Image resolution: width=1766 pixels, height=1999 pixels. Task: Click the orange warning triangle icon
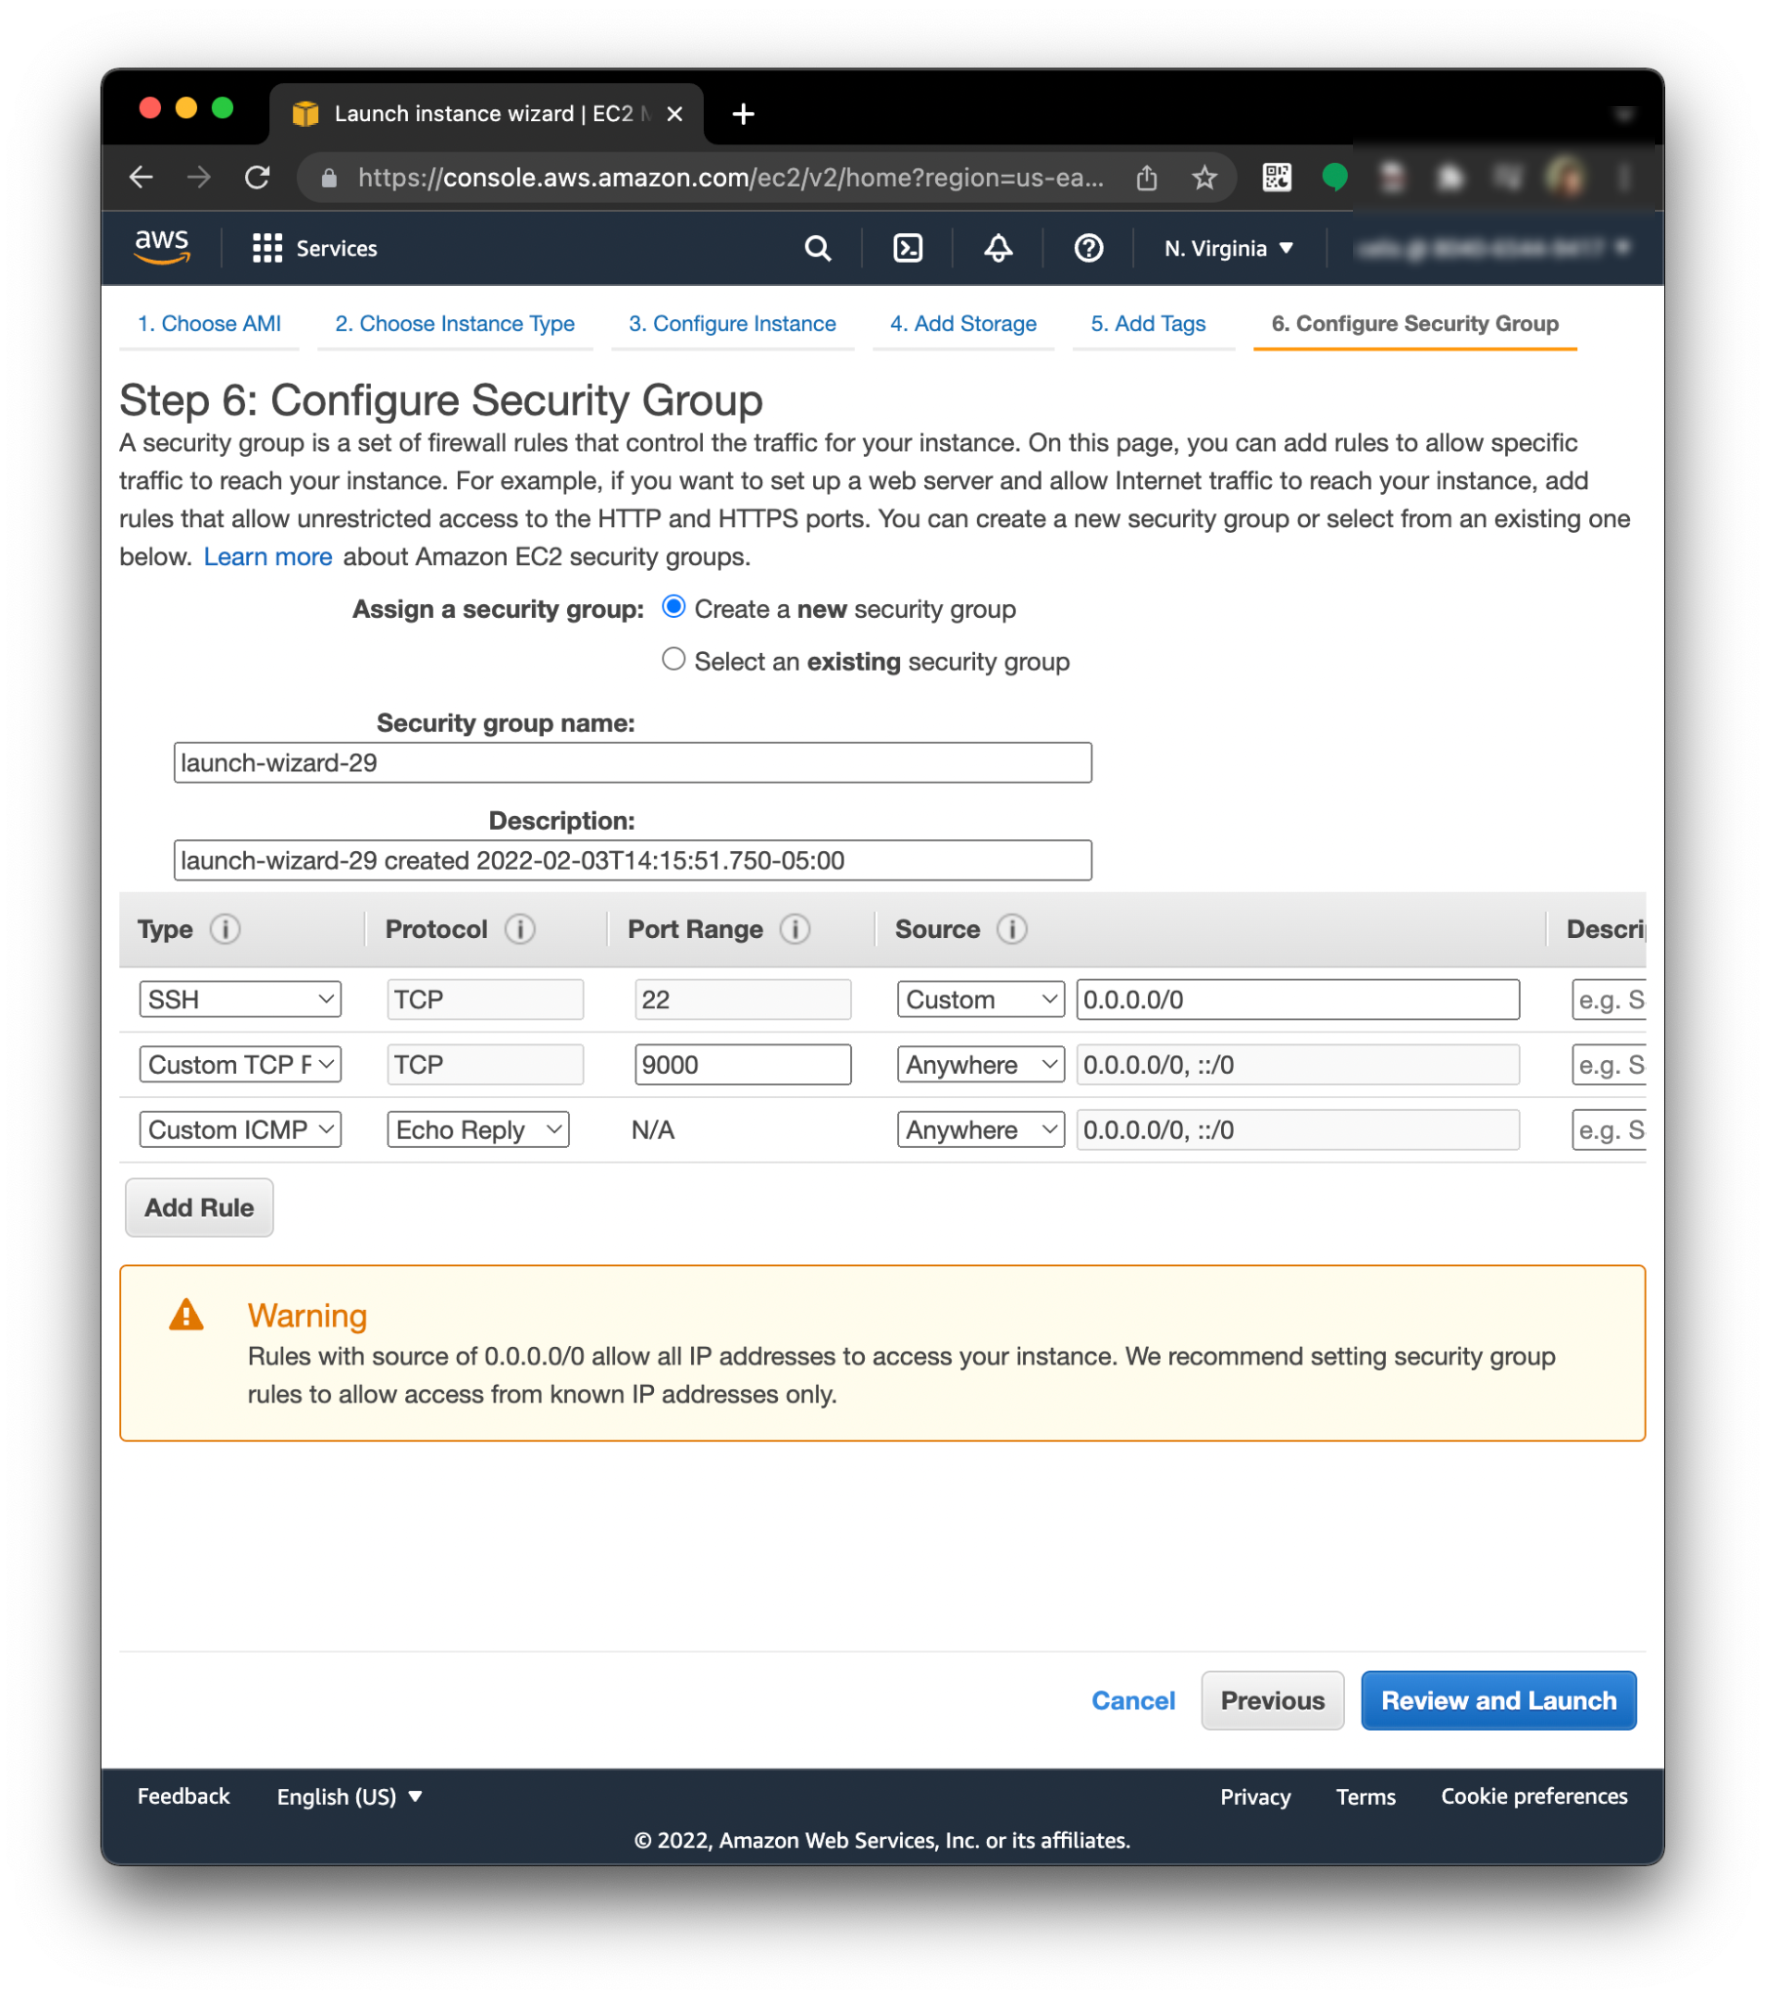[x=186, y=1315]
